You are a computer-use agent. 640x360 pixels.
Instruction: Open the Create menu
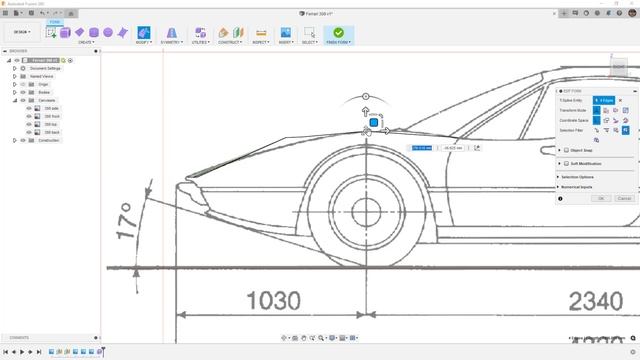tap(86, 42)
